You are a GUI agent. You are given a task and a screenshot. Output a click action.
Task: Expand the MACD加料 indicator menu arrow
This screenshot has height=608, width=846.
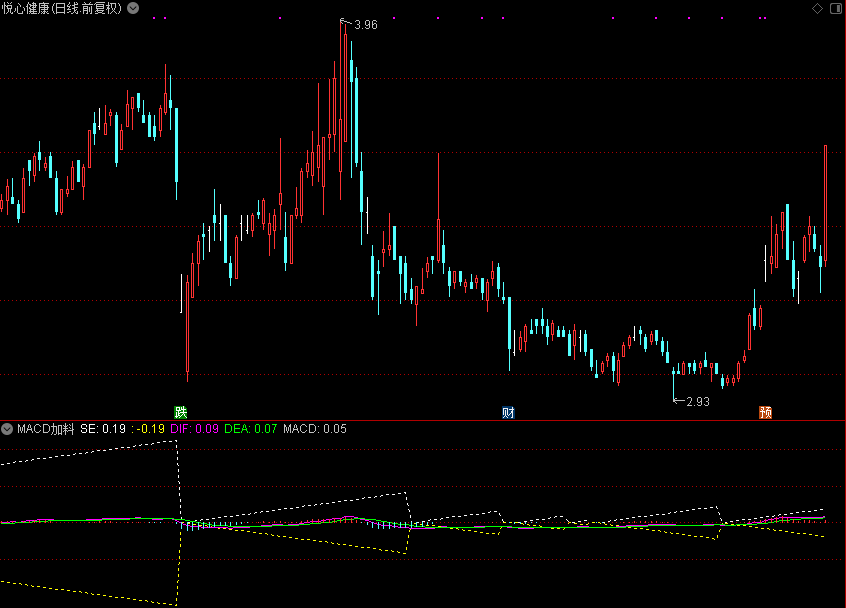click(8, 429)
